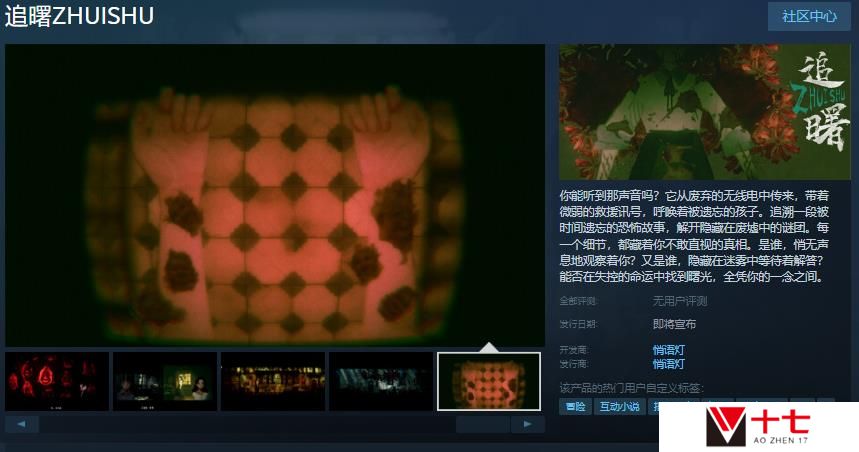Open the 社区中心 community hub button
The image size is (859, 452).
point(809,16)
